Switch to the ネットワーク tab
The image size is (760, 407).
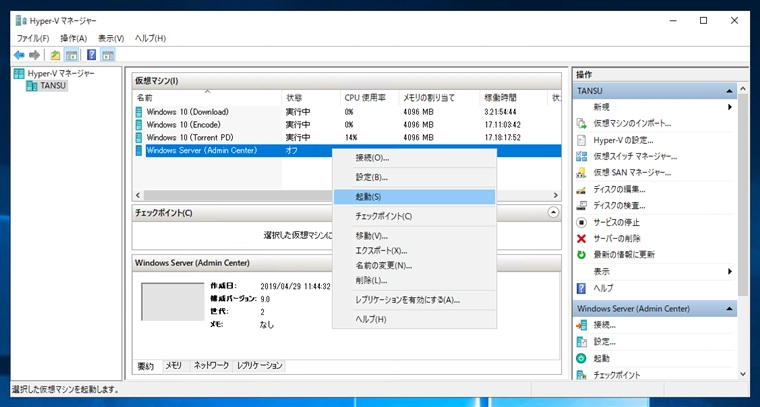[x=211, y=366]
